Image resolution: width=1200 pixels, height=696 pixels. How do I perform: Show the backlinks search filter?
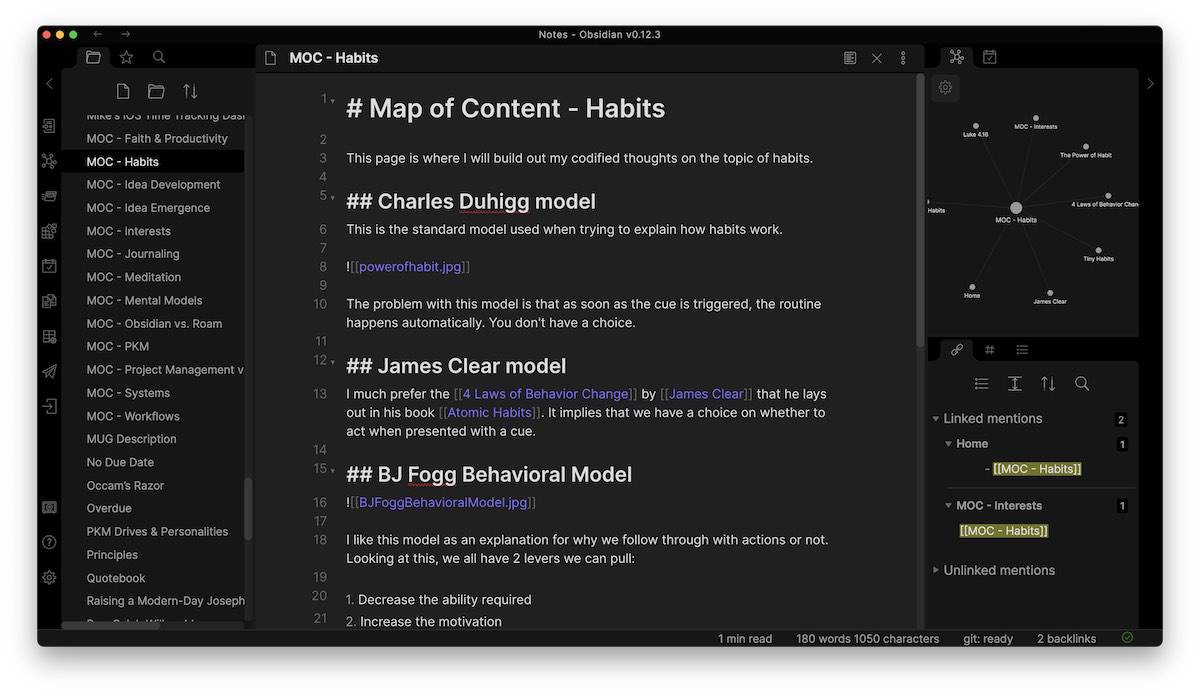tap(1082, 384)
